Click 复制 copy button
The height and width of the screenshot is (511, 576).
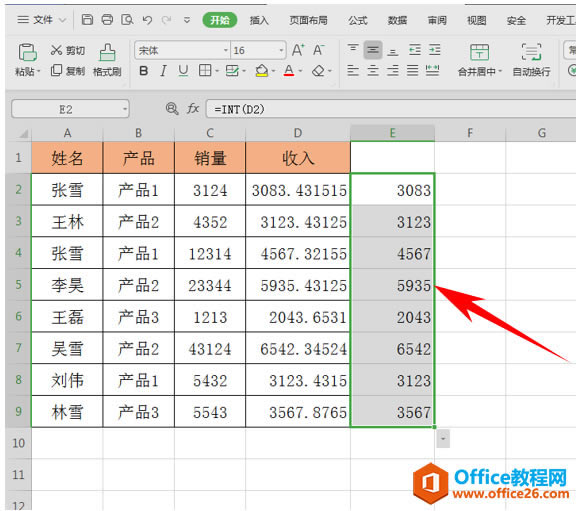[68, 71]
